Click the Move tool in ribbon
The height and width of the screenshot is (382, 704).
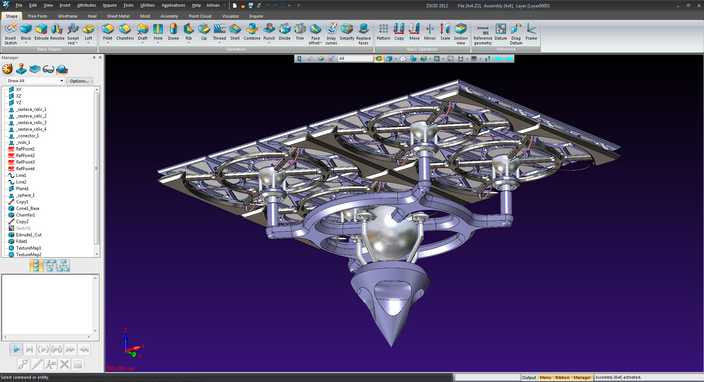click(x=414, y=32)
